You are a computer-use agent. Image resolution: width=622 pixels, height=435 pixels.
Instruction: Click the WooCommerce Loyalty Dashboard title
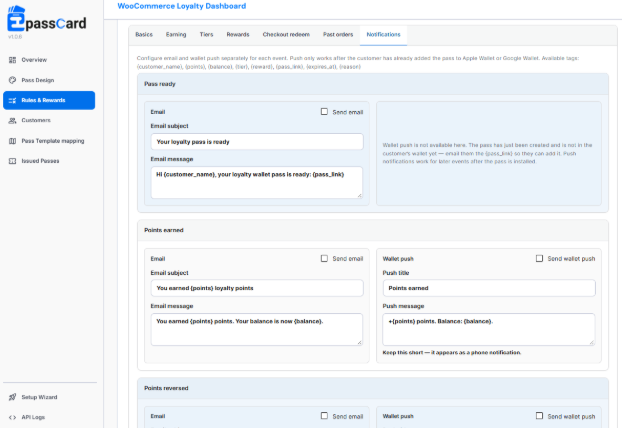click(182, 6)
